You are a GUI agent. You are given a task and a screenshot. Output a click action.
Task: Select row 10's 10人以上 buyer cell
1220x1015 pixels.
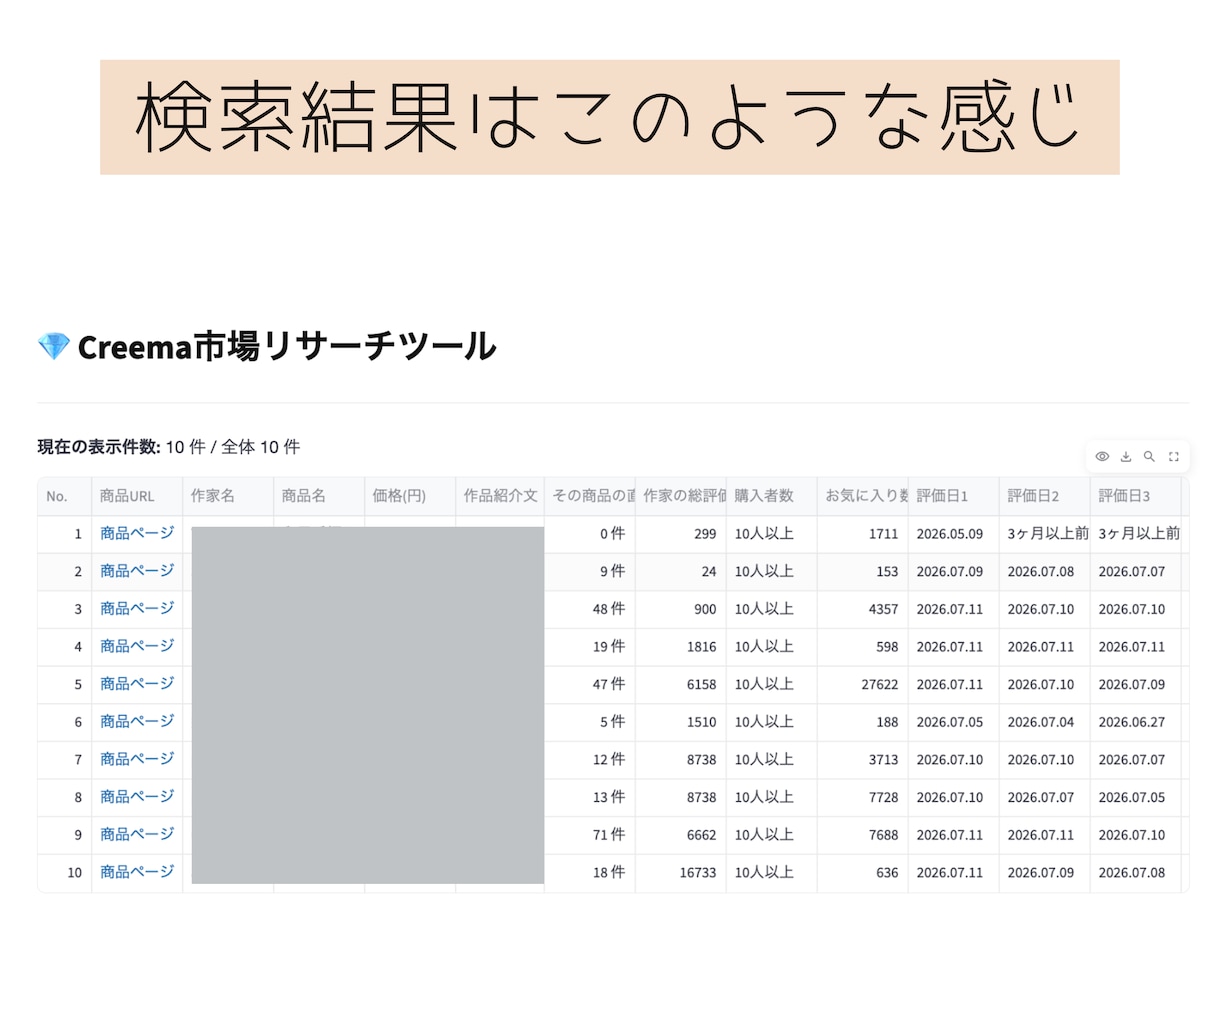point(772,873)
